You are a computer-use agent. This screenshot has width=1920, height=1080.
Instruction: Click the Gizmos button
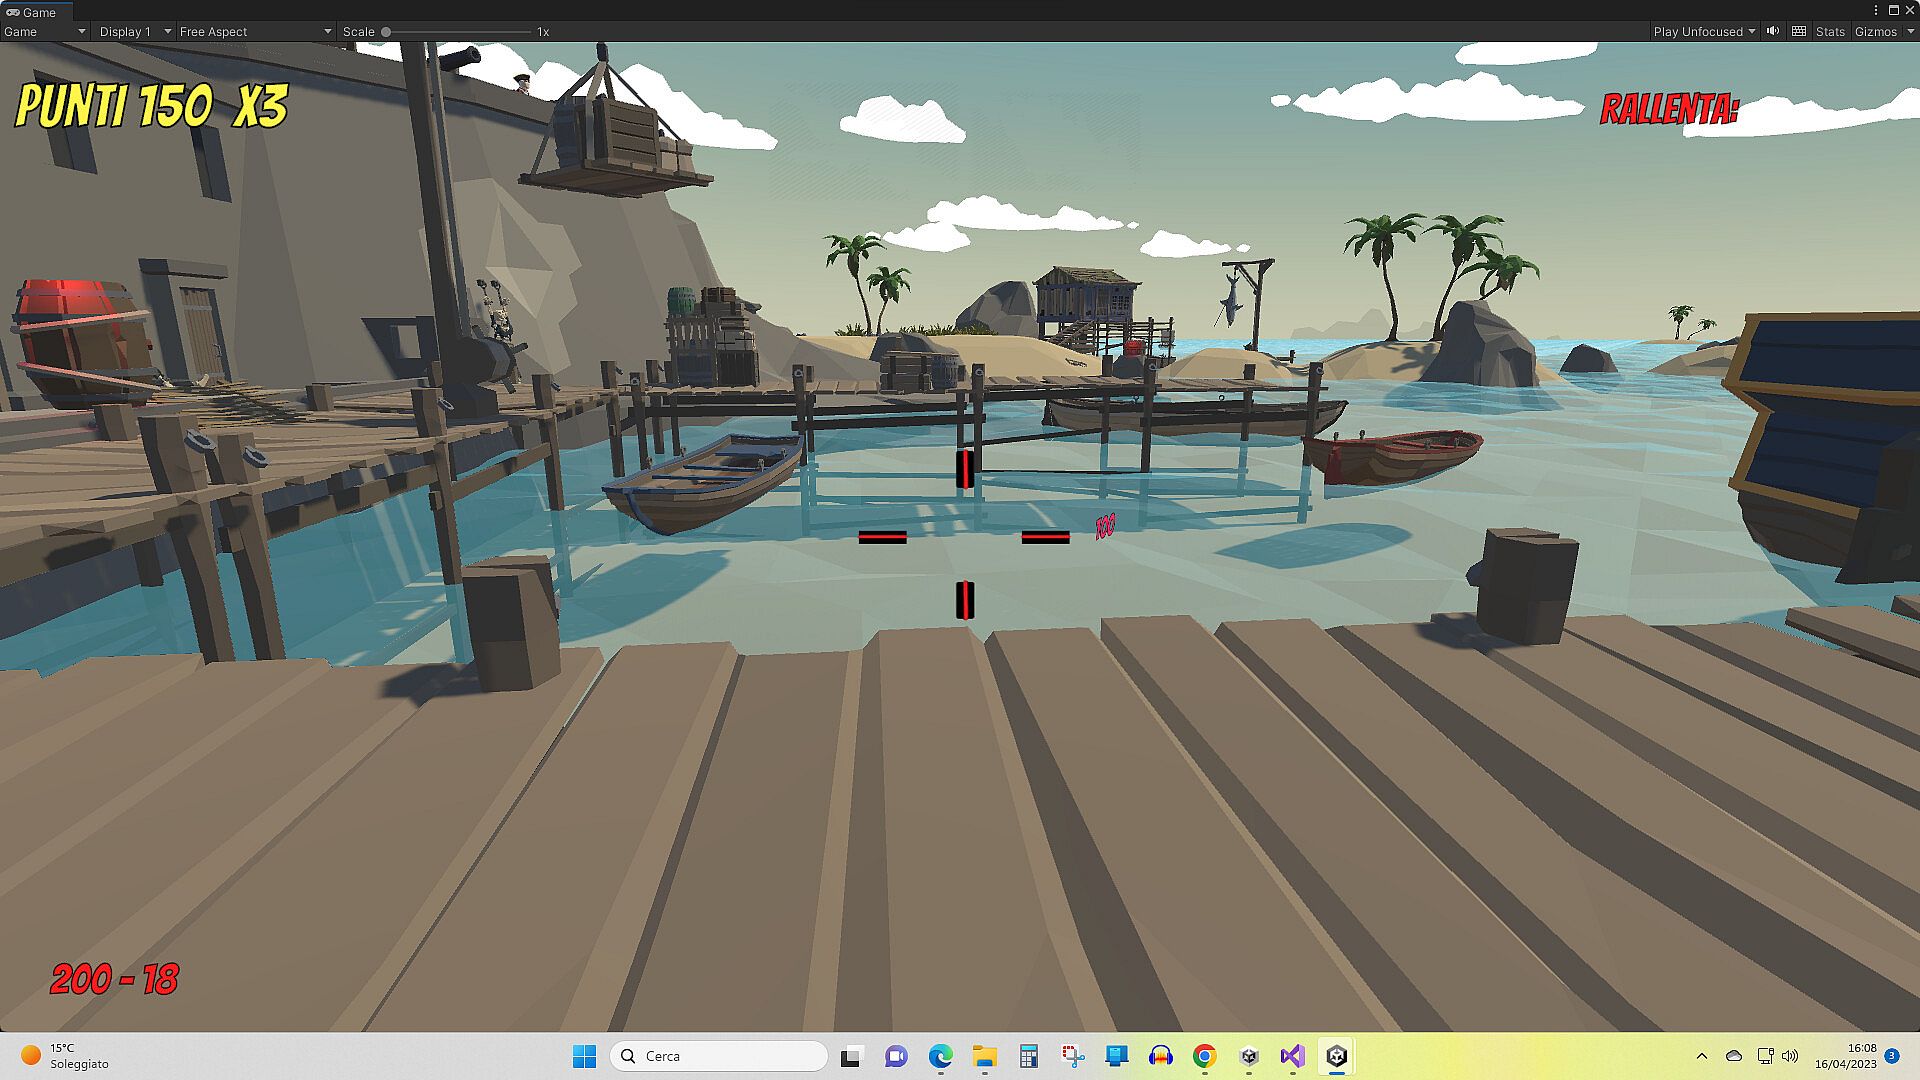pos(1875,31)
